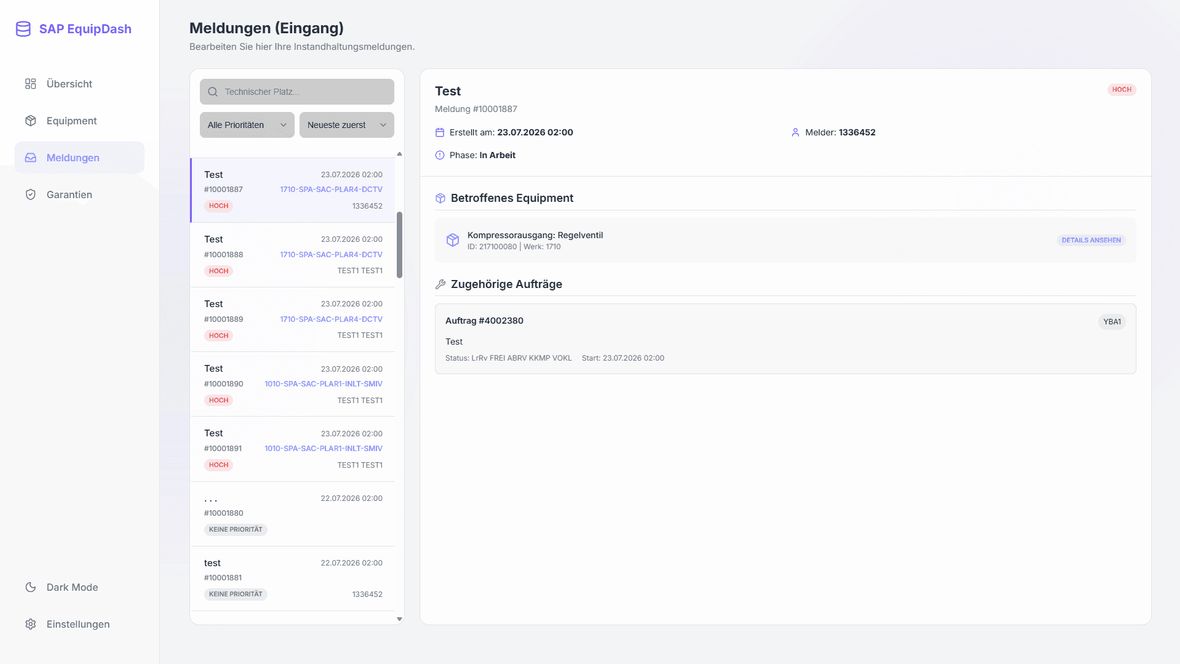Click the cube icon beside Betroffenes Equipment heading
This screenshot has height=664, width=1180.
pos(440,198)
